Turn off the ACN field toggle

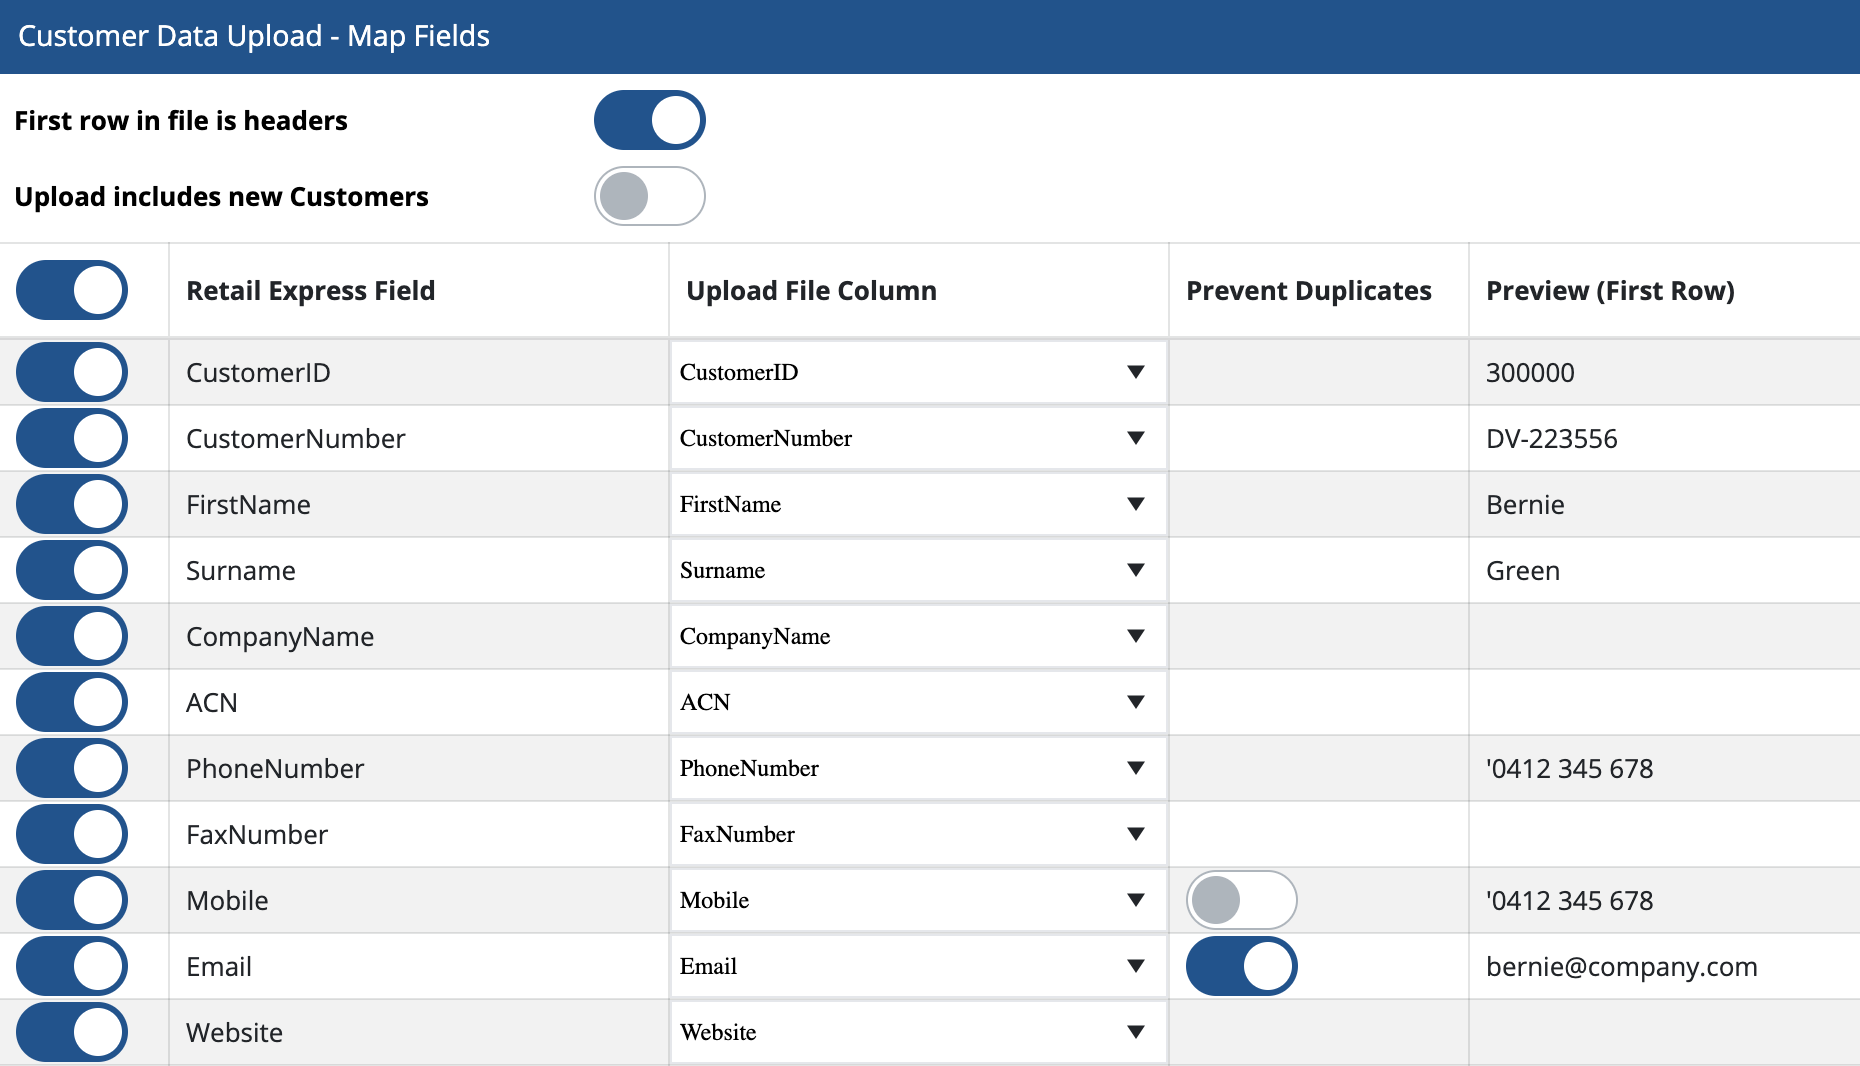click(72, 702)
